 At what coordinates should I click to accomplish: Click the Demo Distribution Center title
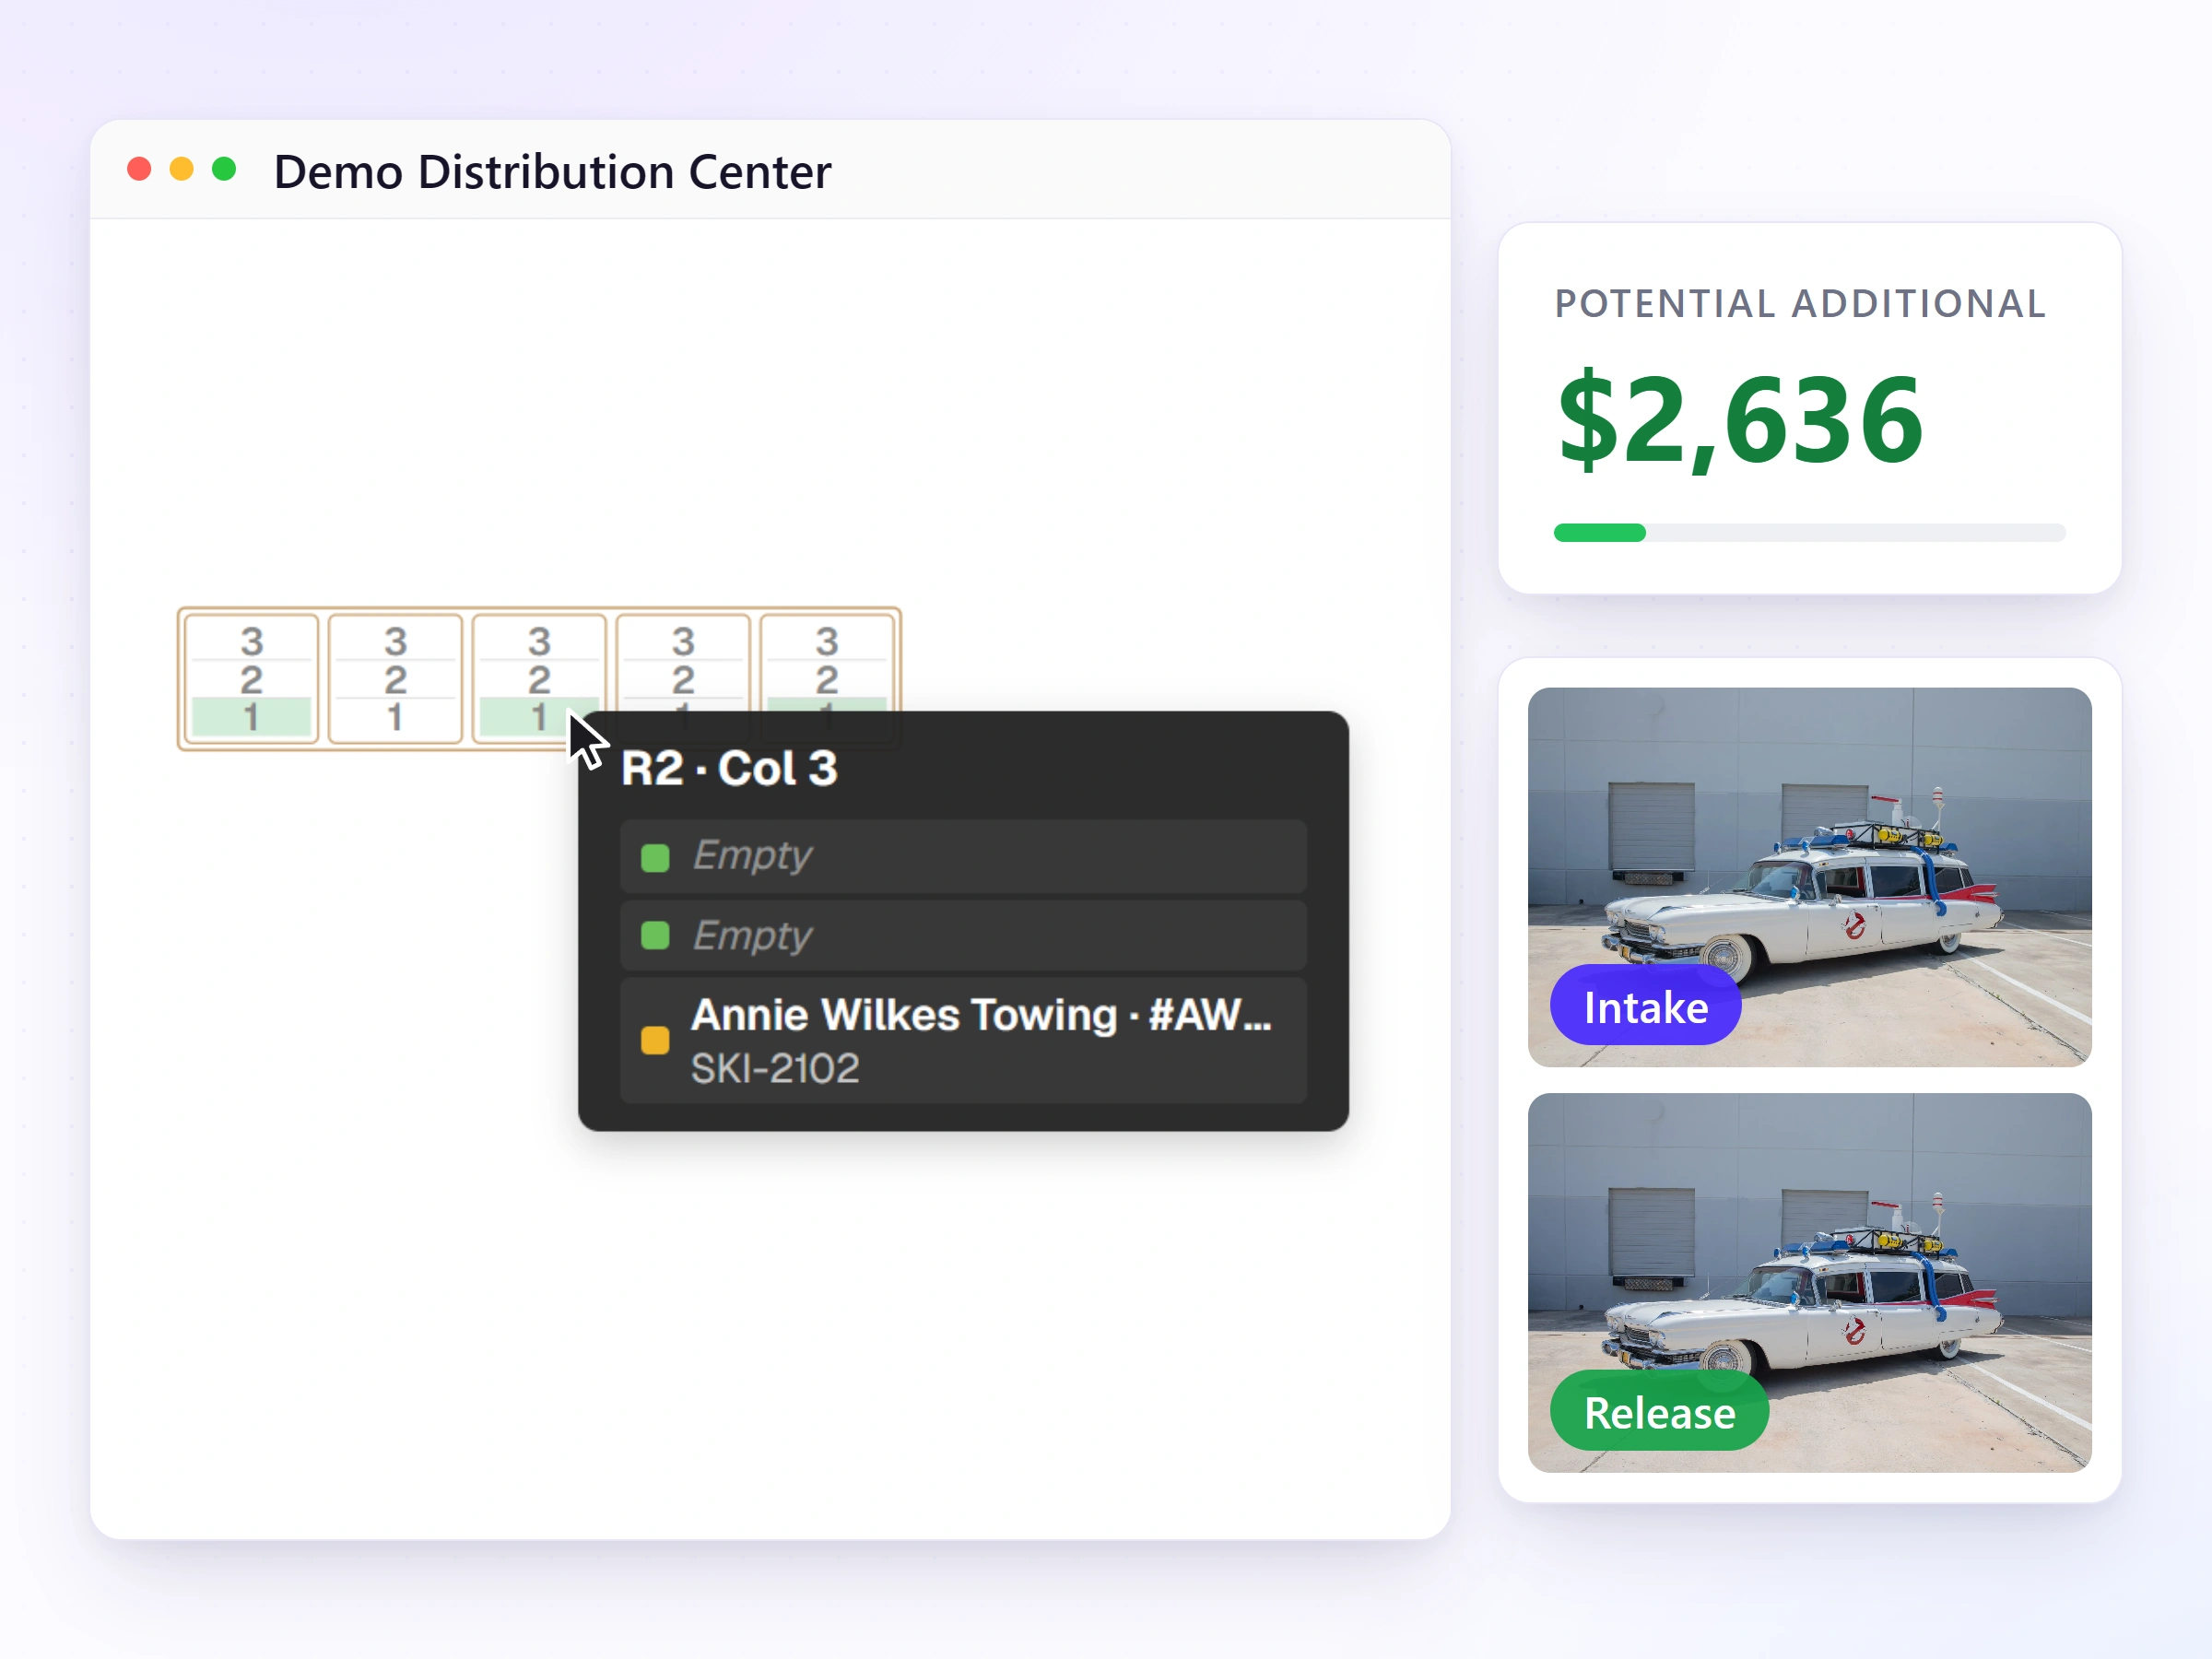(x=552, y=172)
